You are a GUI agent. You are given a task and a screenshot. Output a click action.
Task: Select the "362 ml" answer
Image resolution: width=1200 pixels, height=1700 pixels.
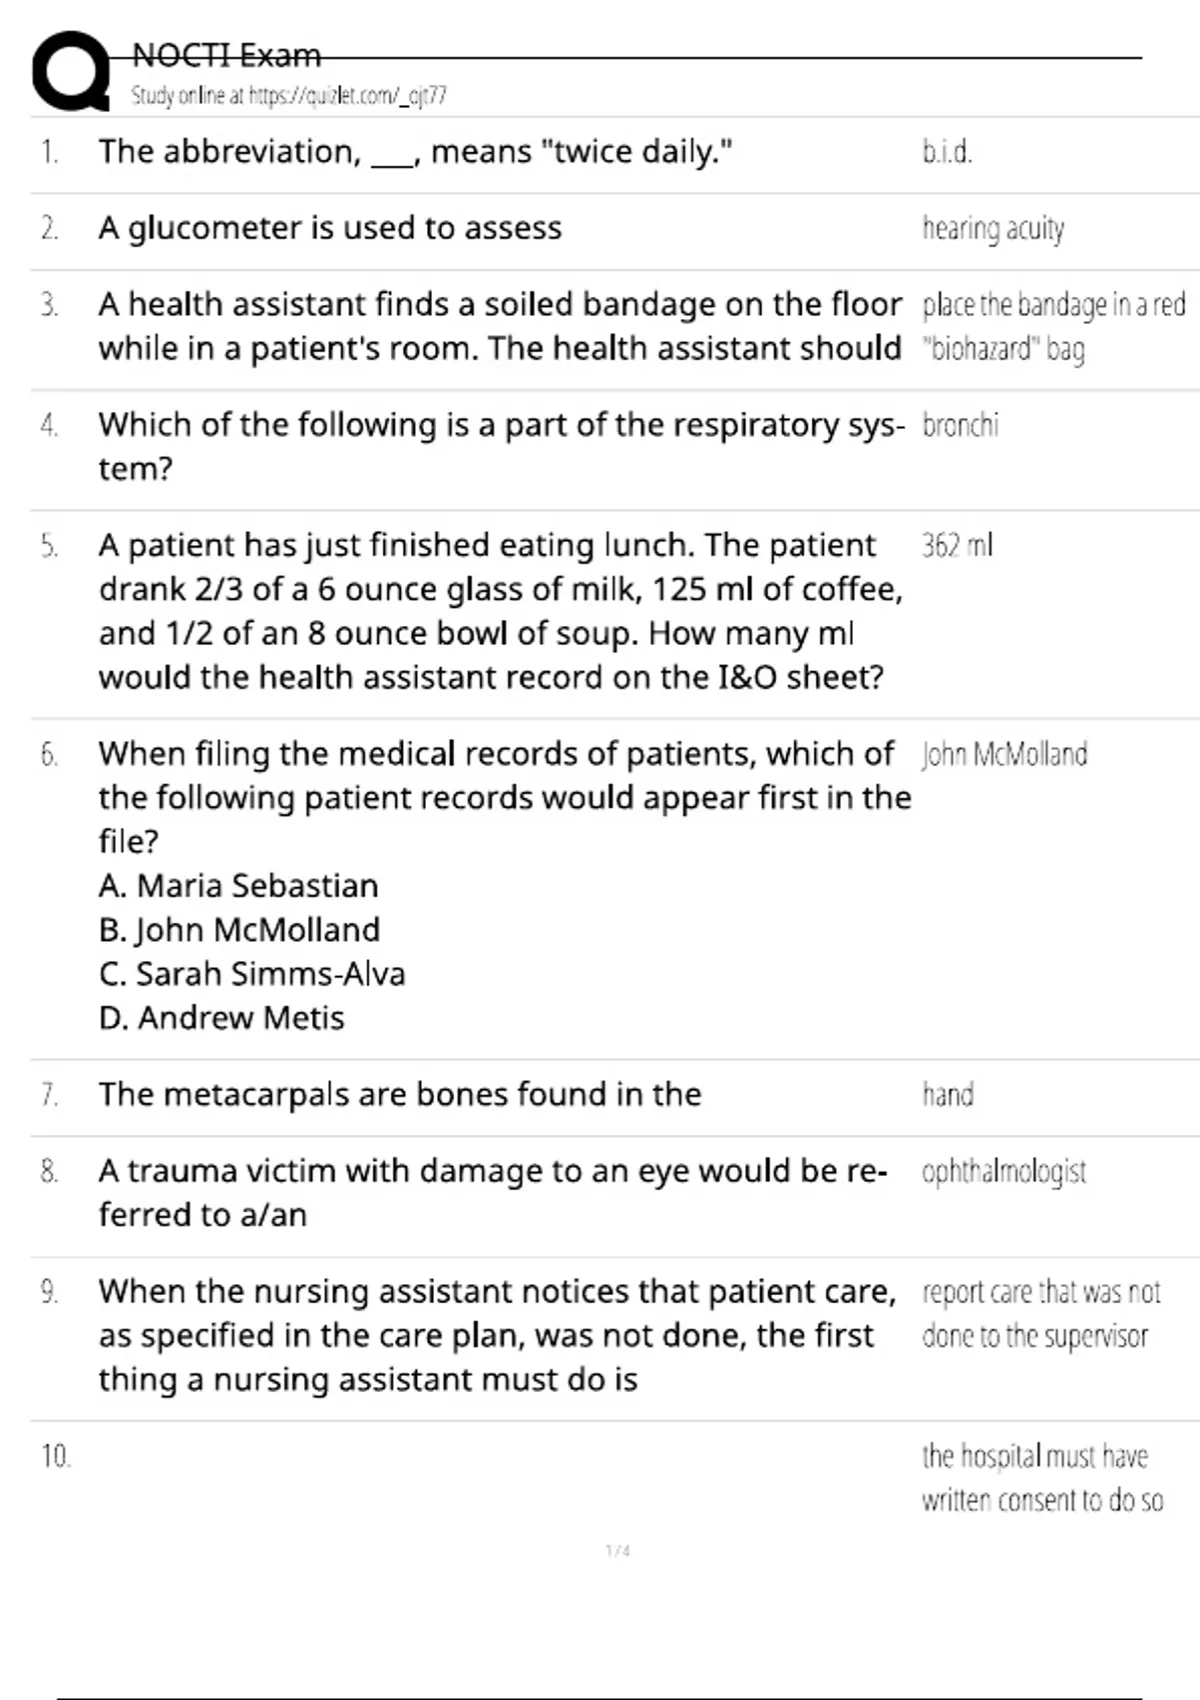[957, 546]
